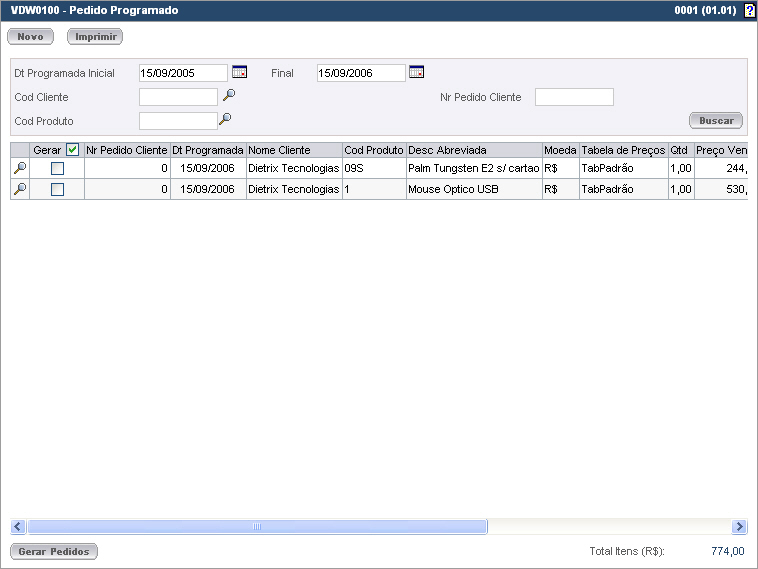Open calendar for Dt Programada Inicial
This screenshot has width=758, height=569.
coord(239,72)
